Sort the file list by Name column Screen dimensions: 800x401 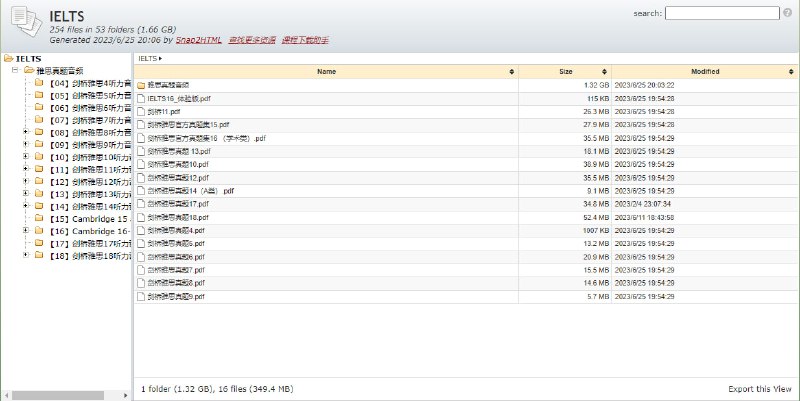(x=327, y=72)
